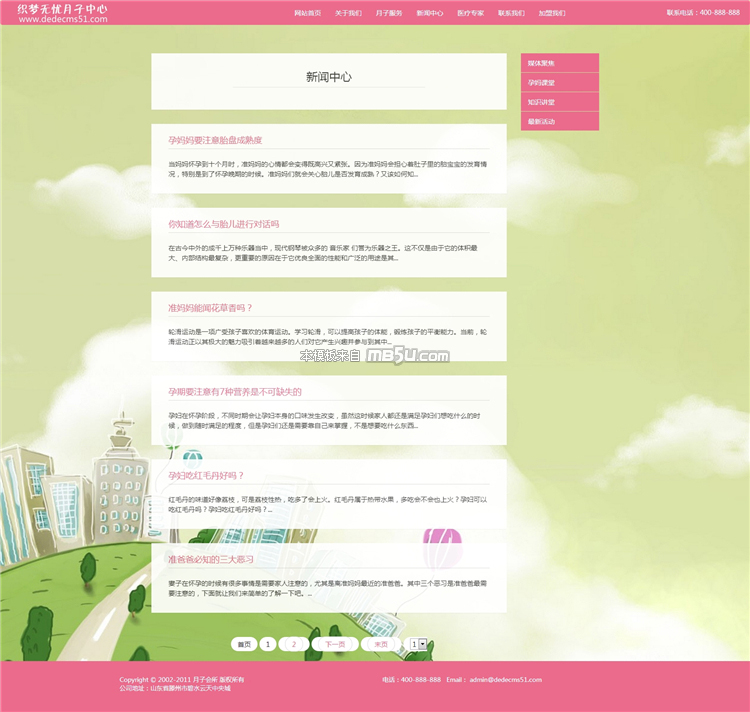Click the 织梦无忧月子中心 site logo

(62, 12)
